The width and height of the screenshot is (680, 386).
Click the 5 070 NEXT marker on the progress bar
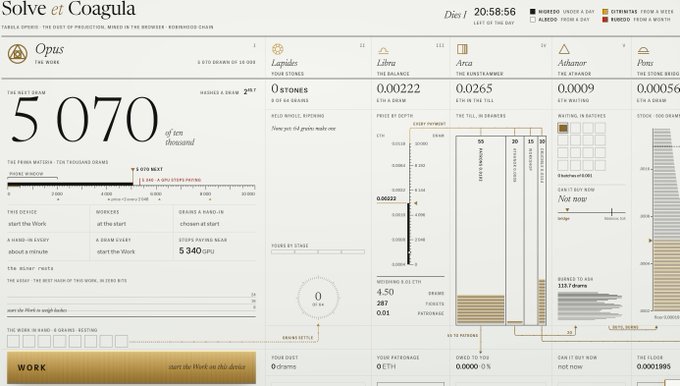(x=147, y=169)
